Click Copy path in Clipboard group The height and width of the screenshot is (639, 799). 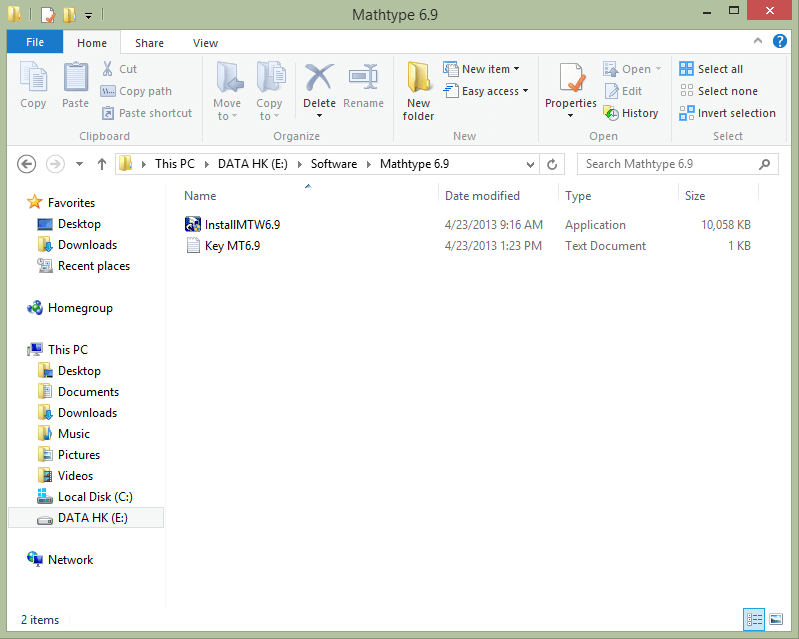pos(136,91)
